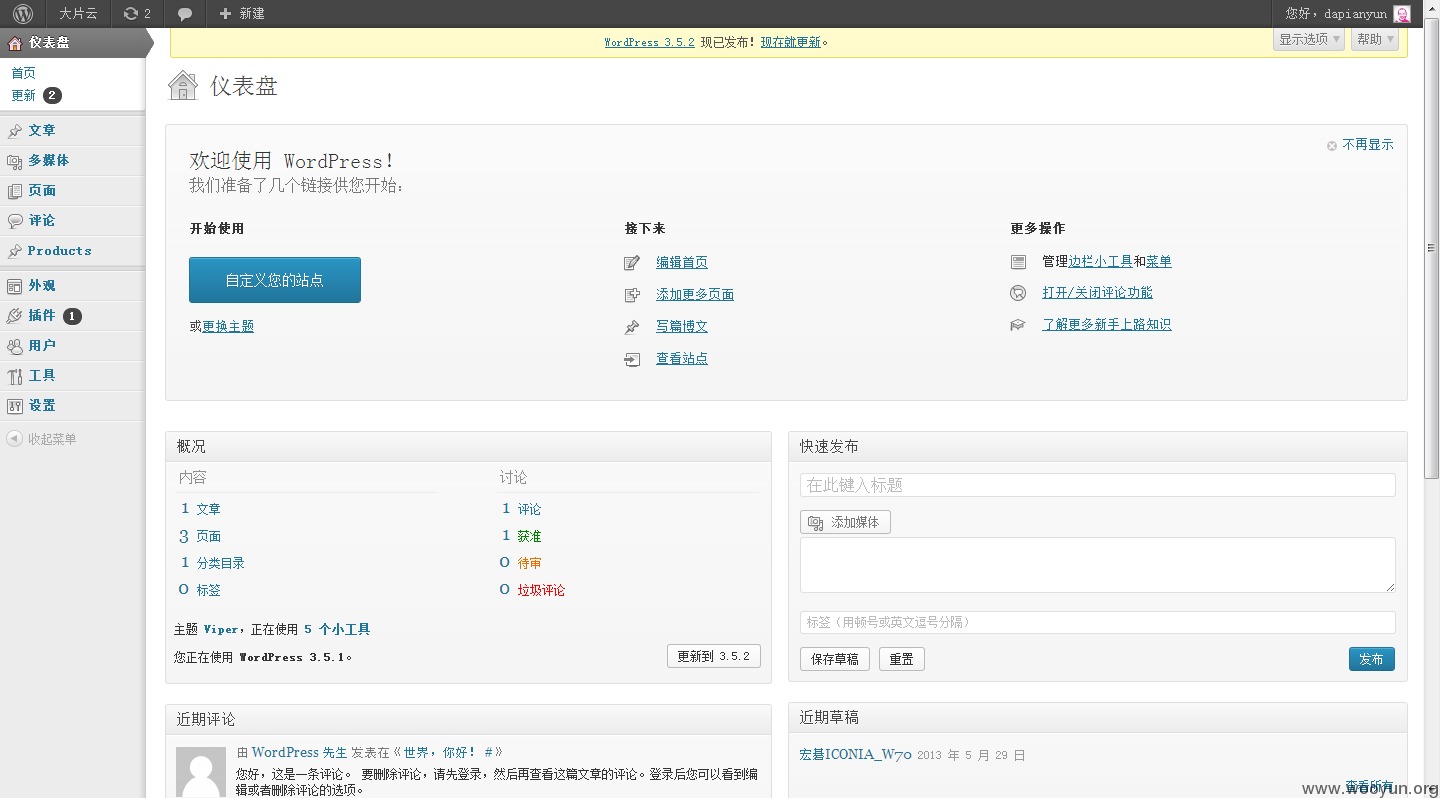Click 标签 tags link in 概况
The width and height of the screenshot is (1440, 798).
click(x=208, y=590)
